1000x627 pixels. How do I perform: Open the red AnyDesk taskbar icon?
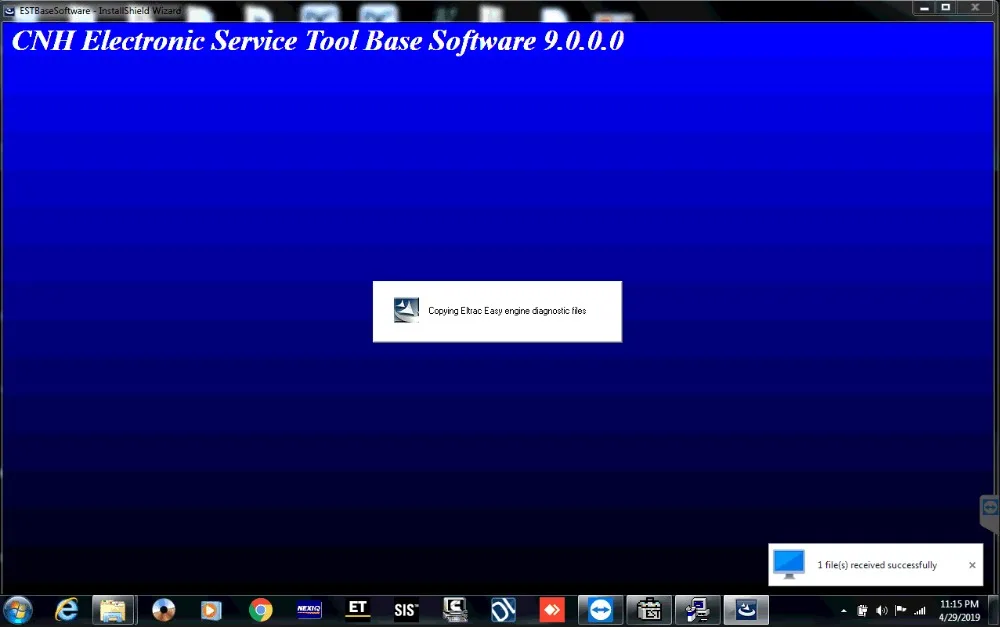(552, 610)
